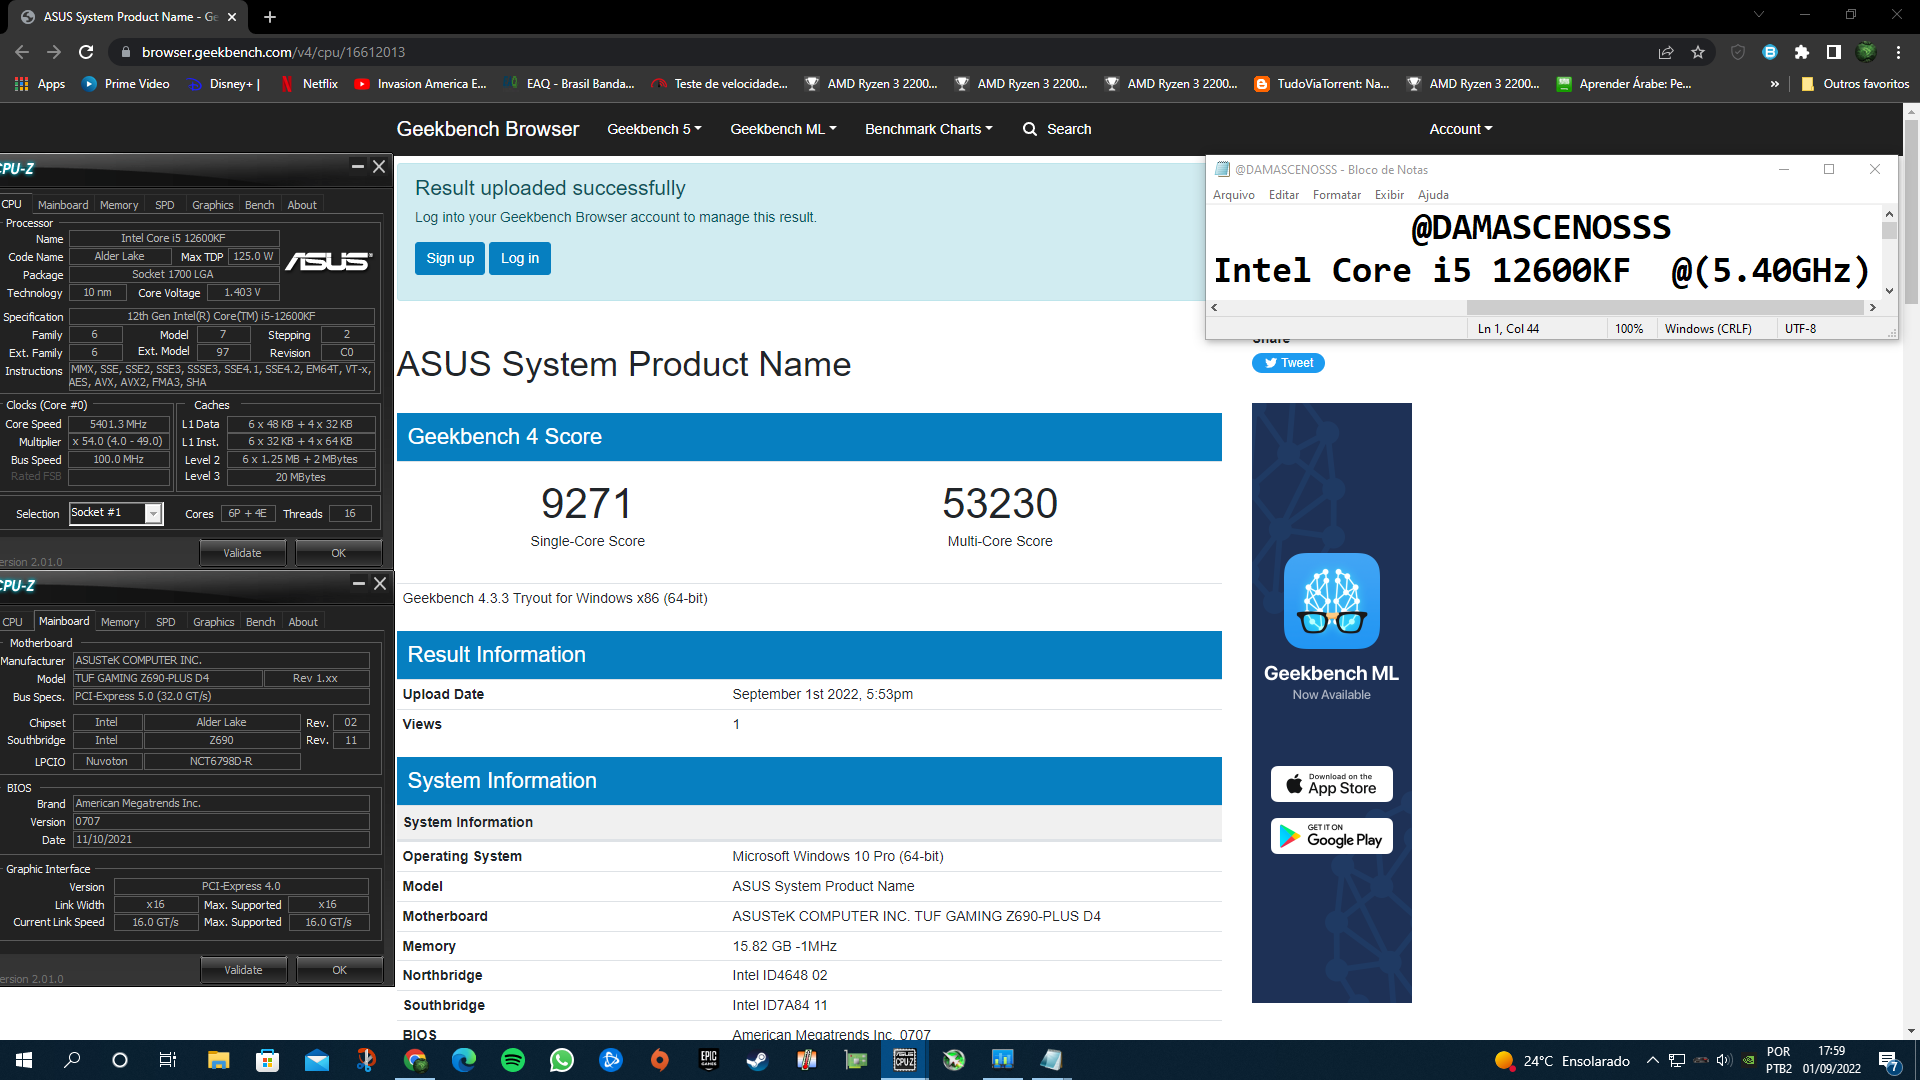This screenshot has width=1920, height=1080.
Task: Open Microsoft Edge from the taskbar
Action: coord(464,1060)
